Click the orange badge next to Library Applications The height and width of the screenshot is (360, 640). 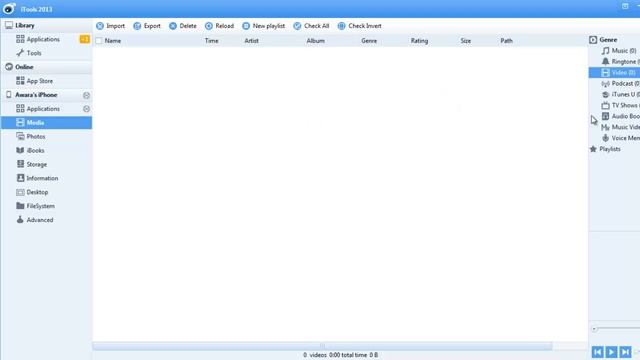84,39
